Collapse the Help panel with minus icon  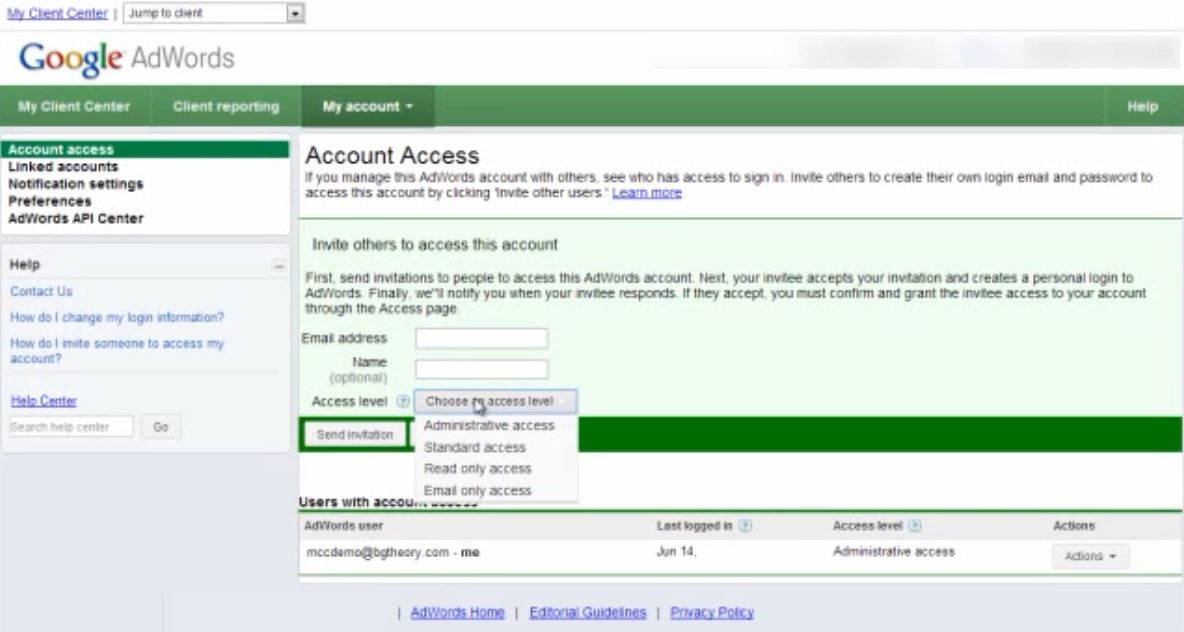pyautogui.click(x=279, y=265)
